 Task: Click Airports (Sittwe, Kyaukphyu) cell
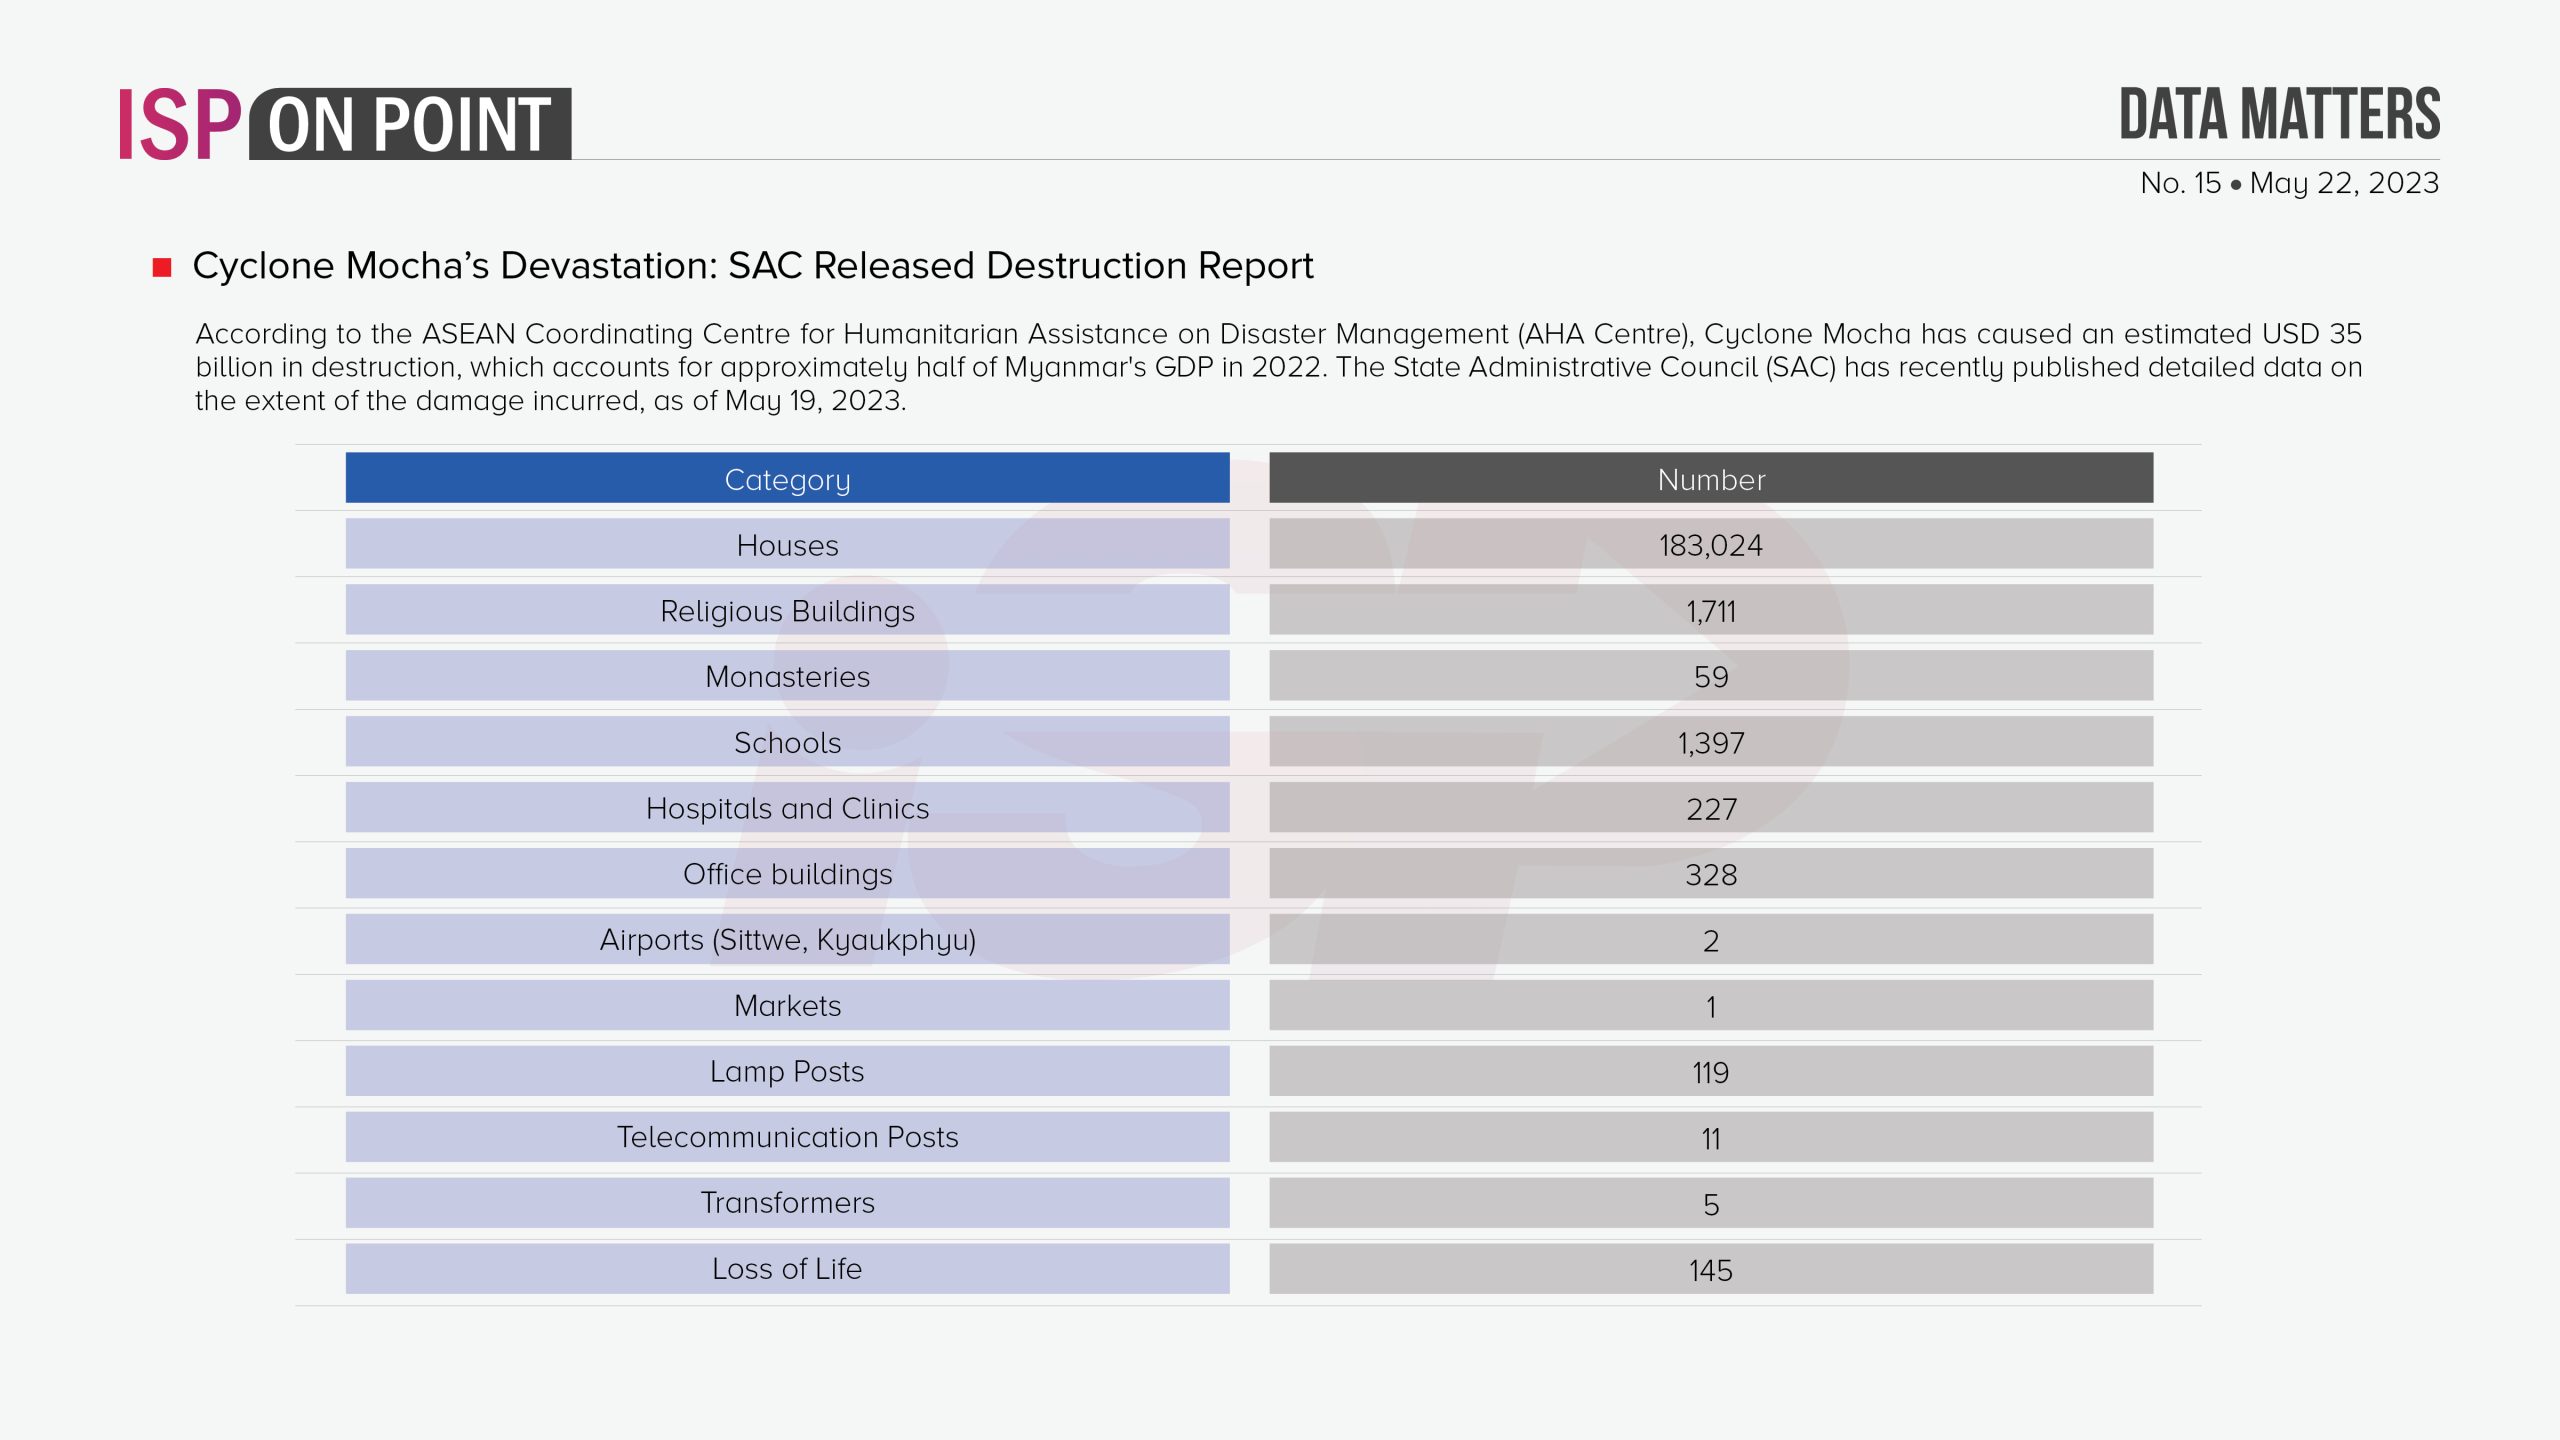[x=787, y=940]
